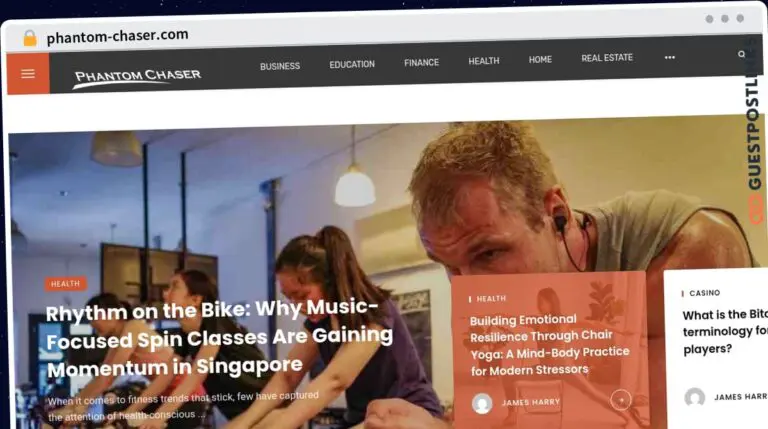Go to the Health navigation item

pos(483,61)
